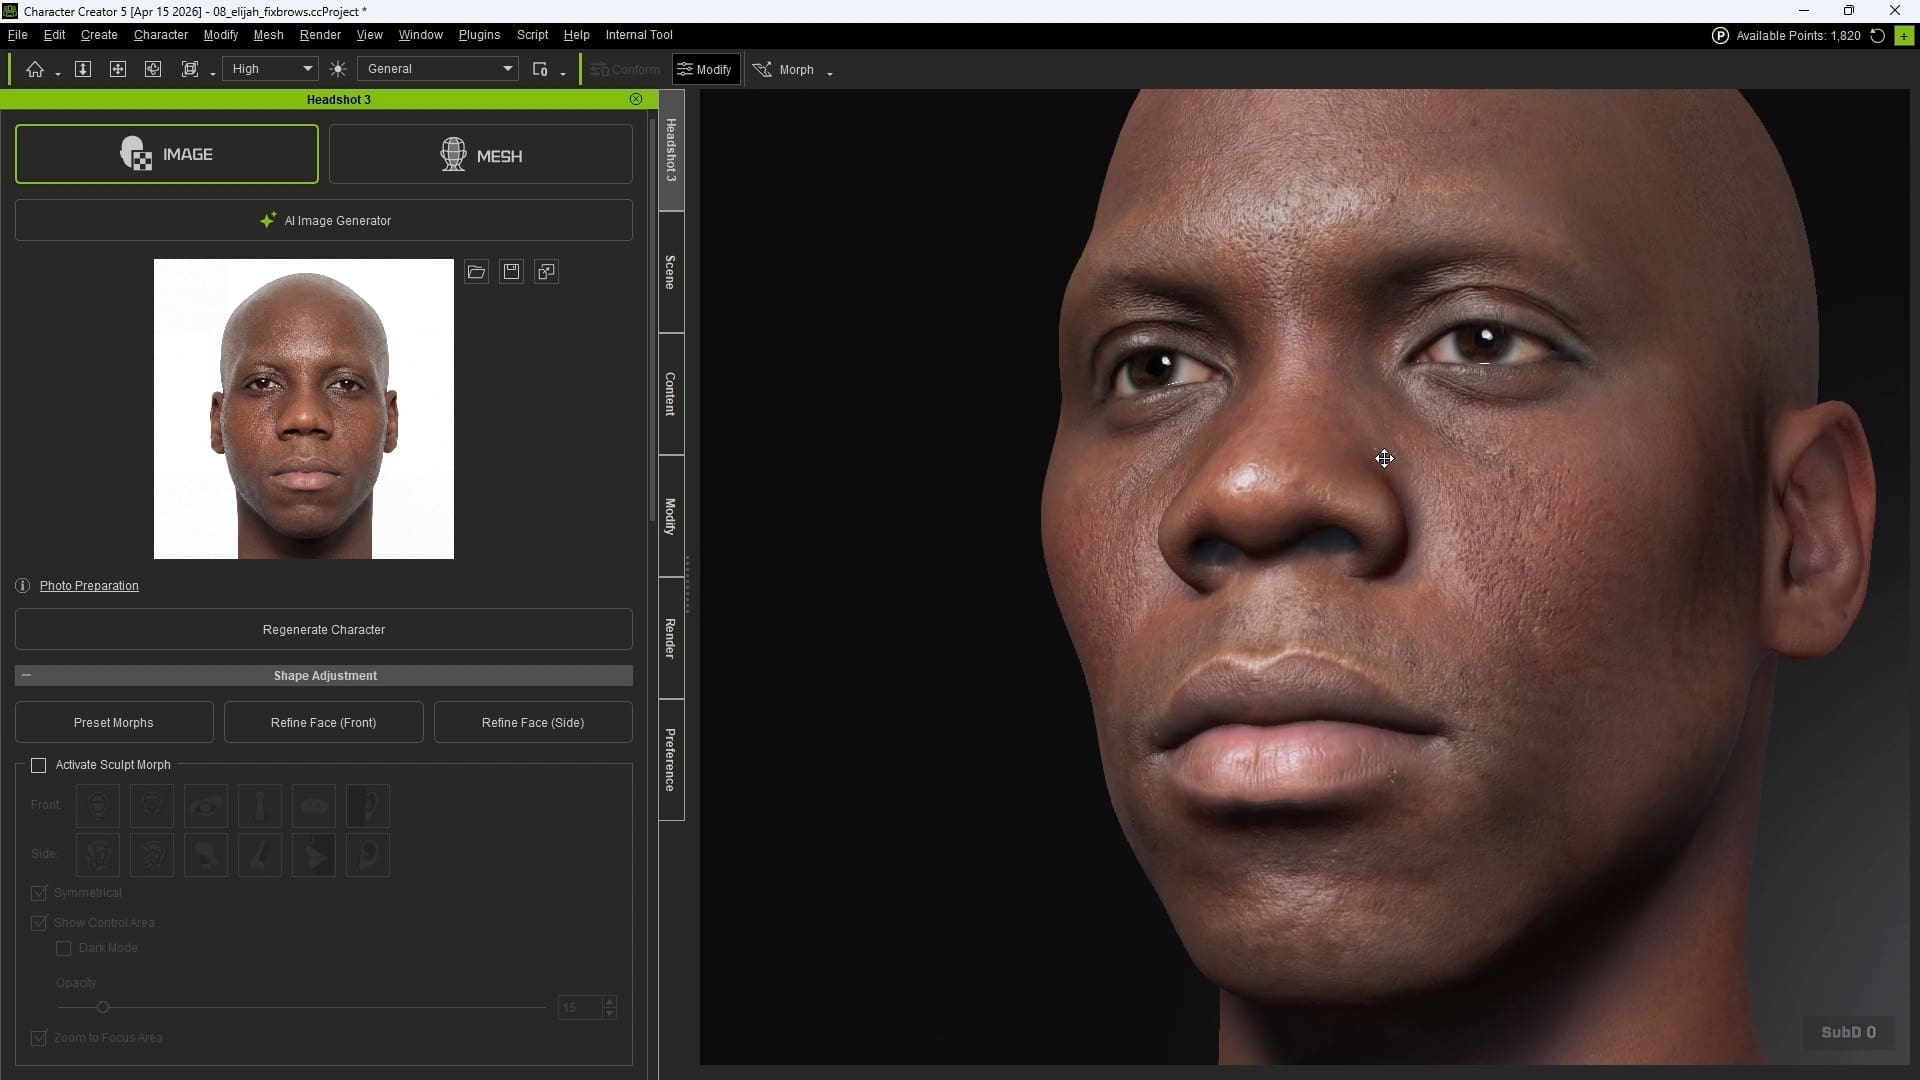Click the Preset Morphs button
This screenshot has height=1080, width=1920.
pyautogui.click(x=114, y=723)
